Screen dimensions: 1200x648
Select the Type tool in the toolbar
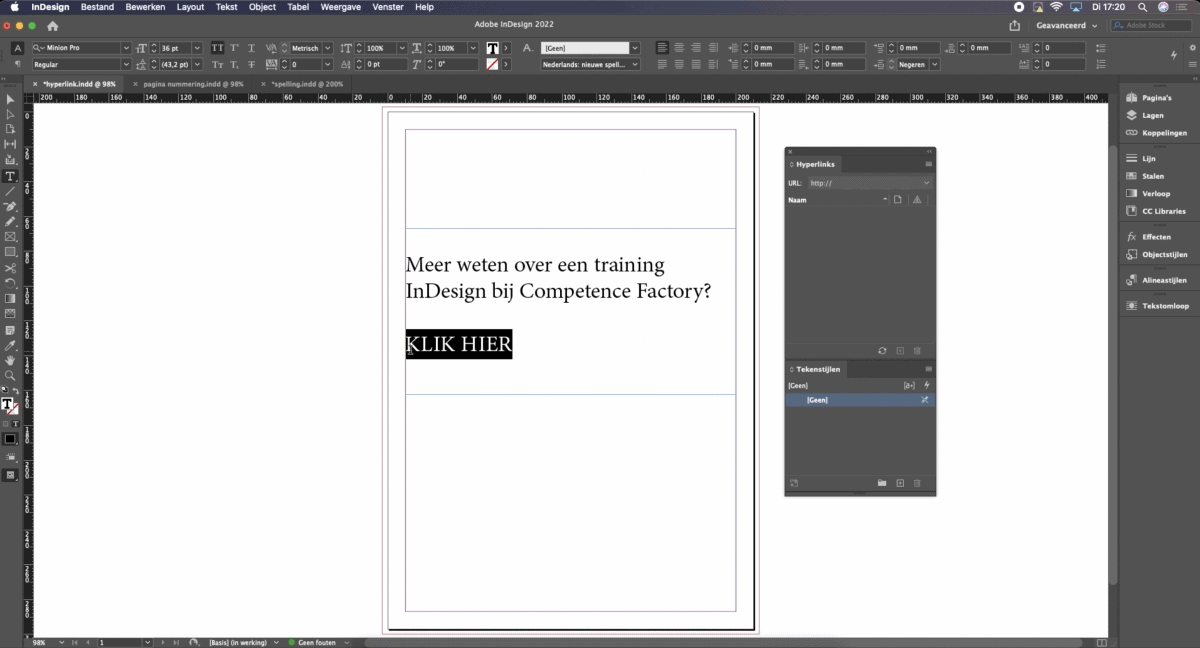(x=10, y=174)
